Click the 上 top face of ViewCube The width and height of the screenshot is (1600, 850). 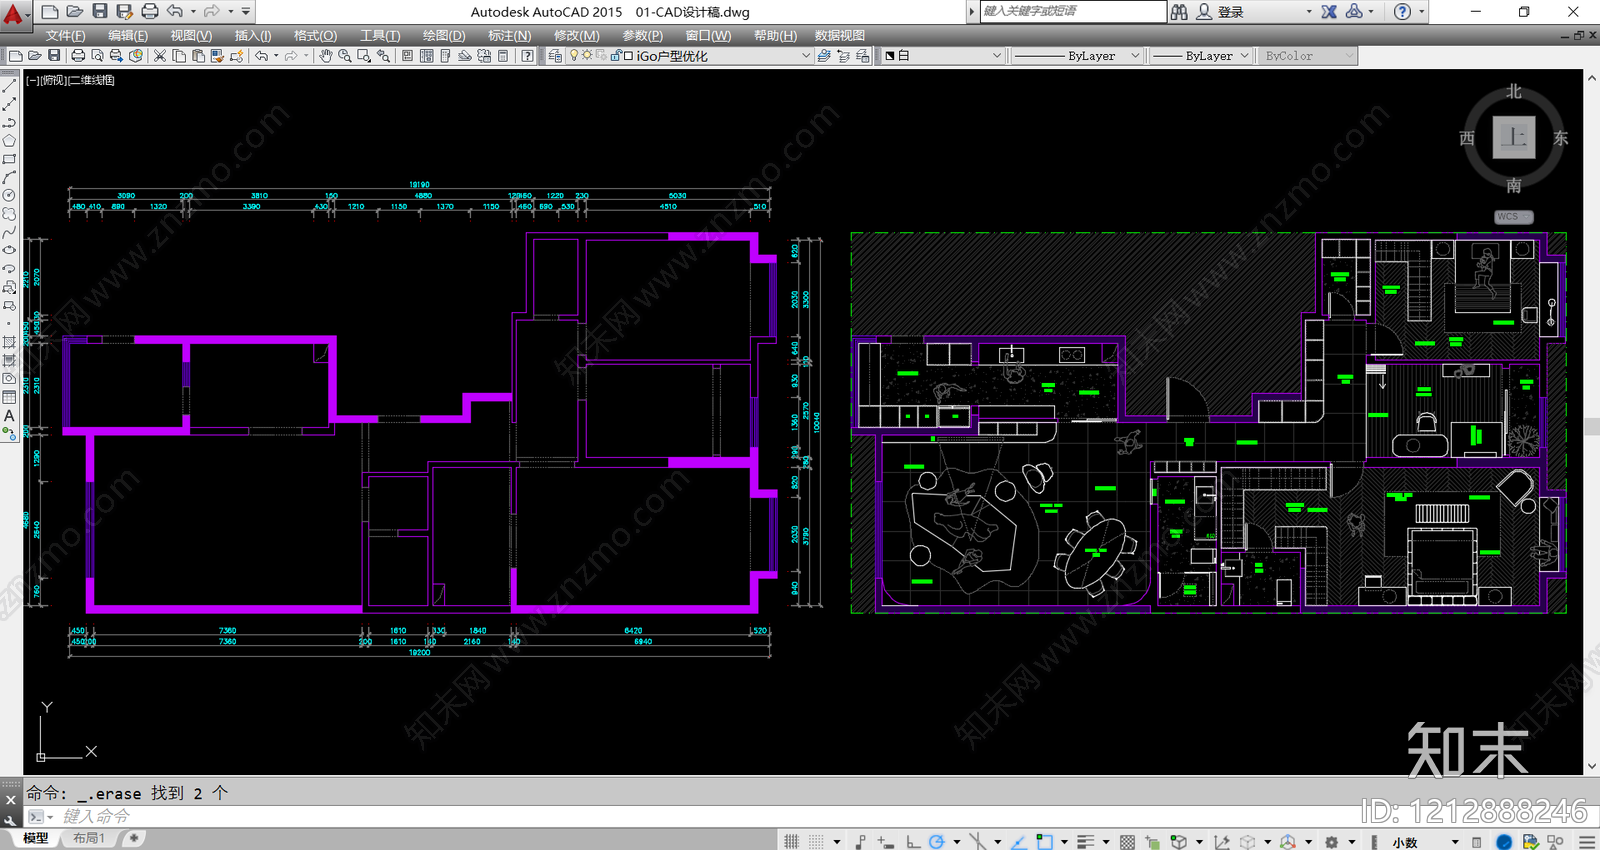tap(1514, 138)
